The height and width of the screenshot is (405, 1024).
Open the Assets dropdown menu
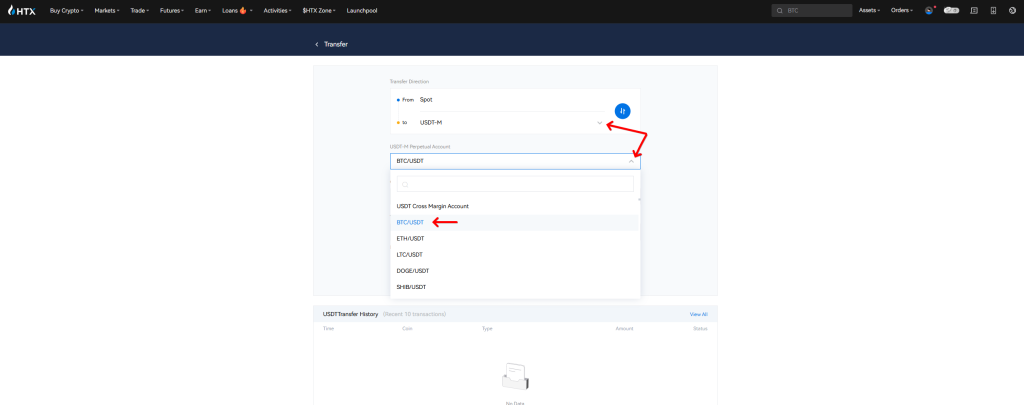pyautogui.click(x=869, y=10)
